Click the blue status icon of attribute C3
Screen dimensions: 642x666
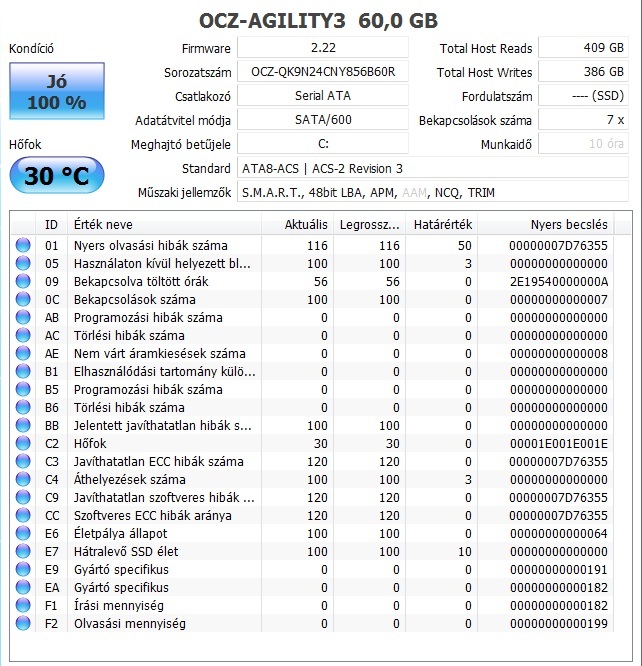point(23,461)
